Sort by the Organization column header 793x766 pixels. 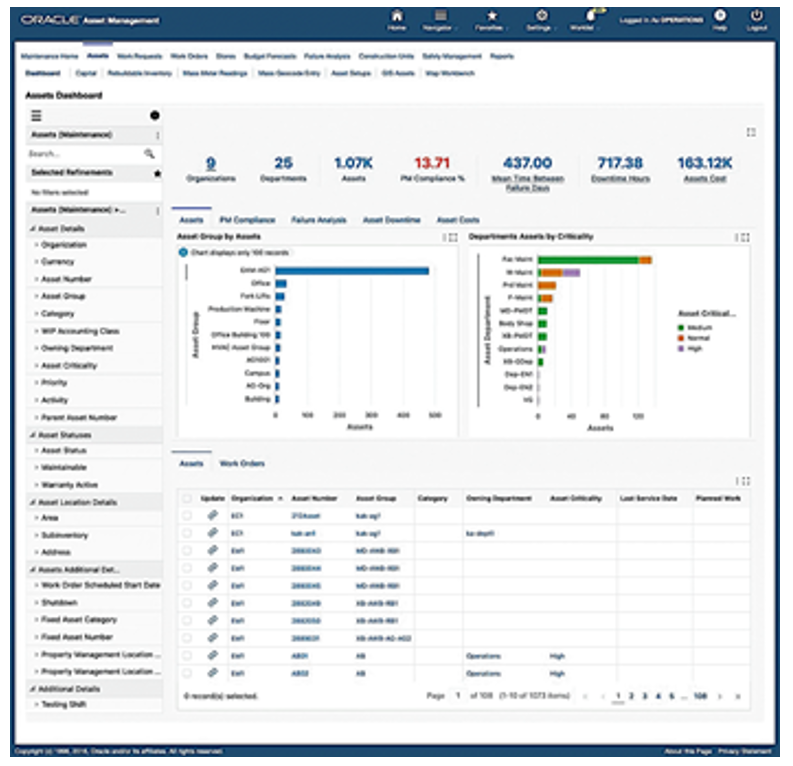click(256, 499)
